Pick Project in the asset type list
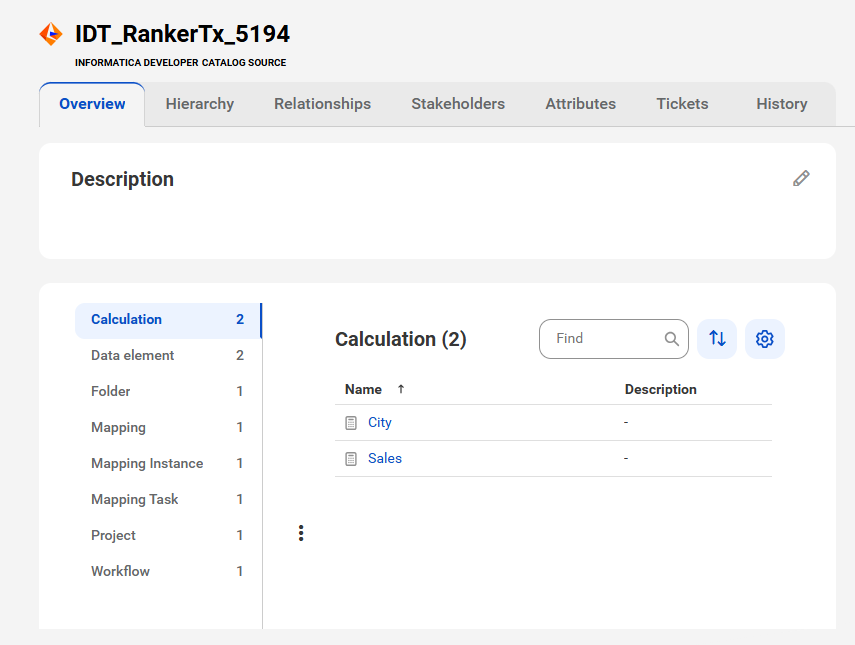 [168, 535]
